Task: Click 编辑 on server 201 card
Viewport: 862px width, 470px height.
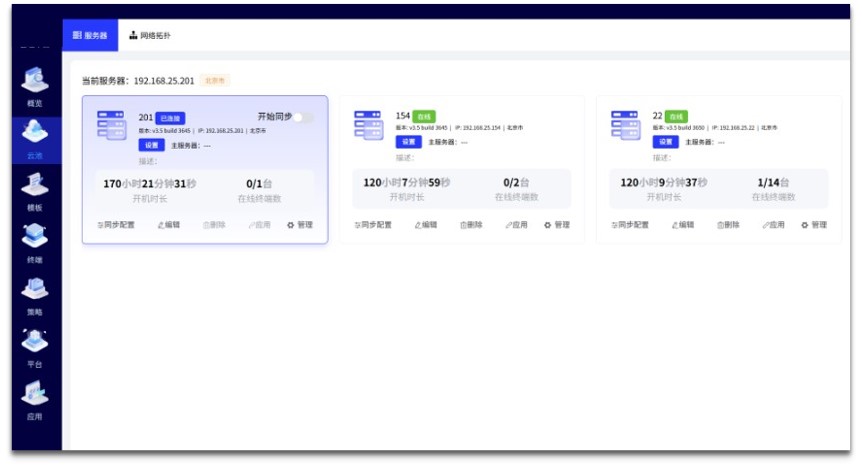Action: click(169, 225)
